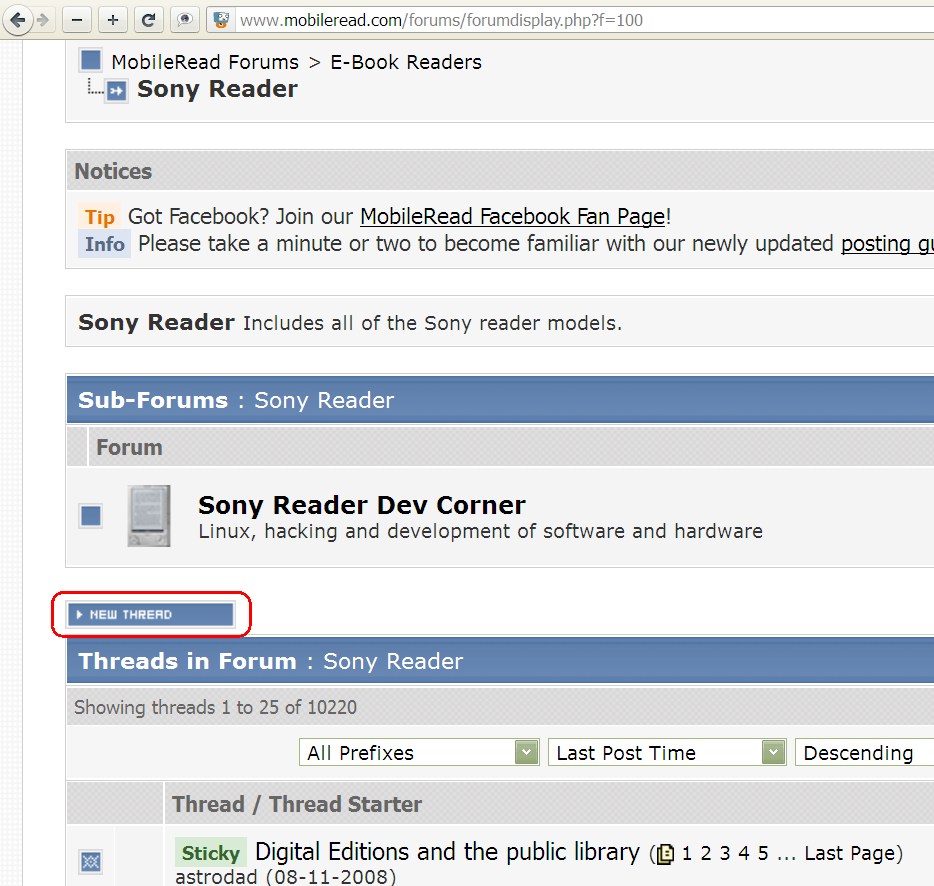The width and height of the screenshot is (934, 886).
Task: Open the MobileRead Facebook Fan Page link
Action: click(x=513, y=216)
